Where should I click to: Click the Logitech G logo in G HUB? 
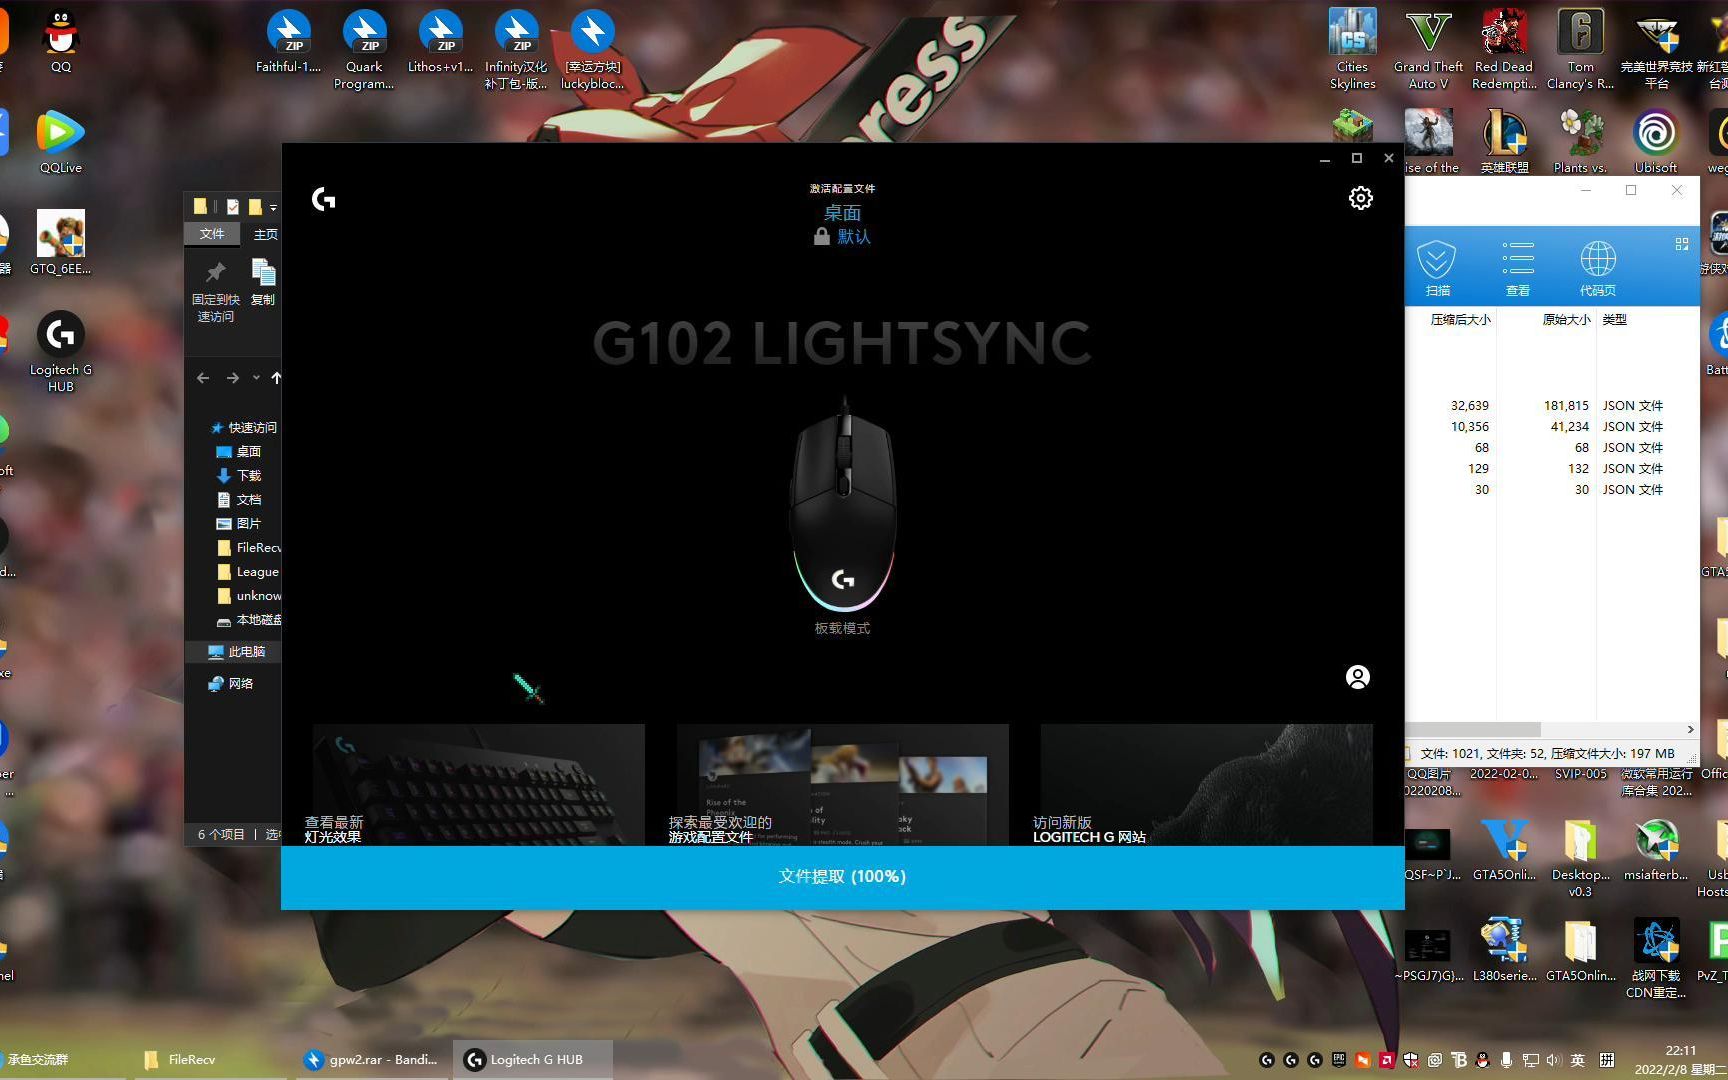pos(323,200)
